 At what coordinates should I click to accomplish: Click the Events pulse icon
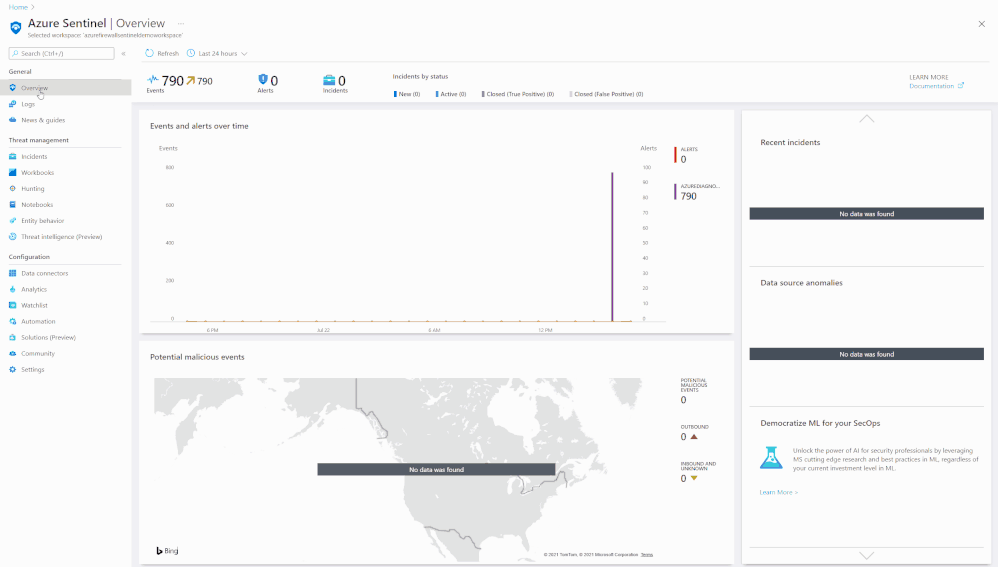[153, 80]
